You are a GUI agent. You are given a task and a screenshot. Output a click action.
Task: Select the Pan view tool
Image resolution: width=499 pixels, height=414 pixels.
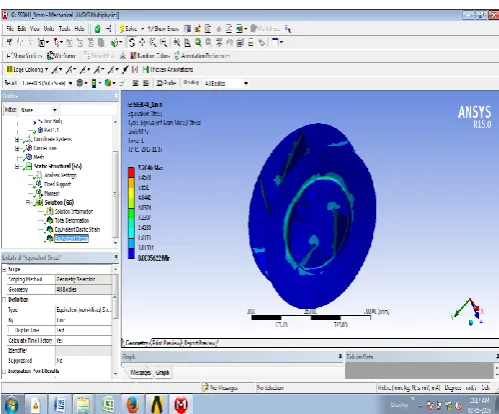tap(142, 42)
